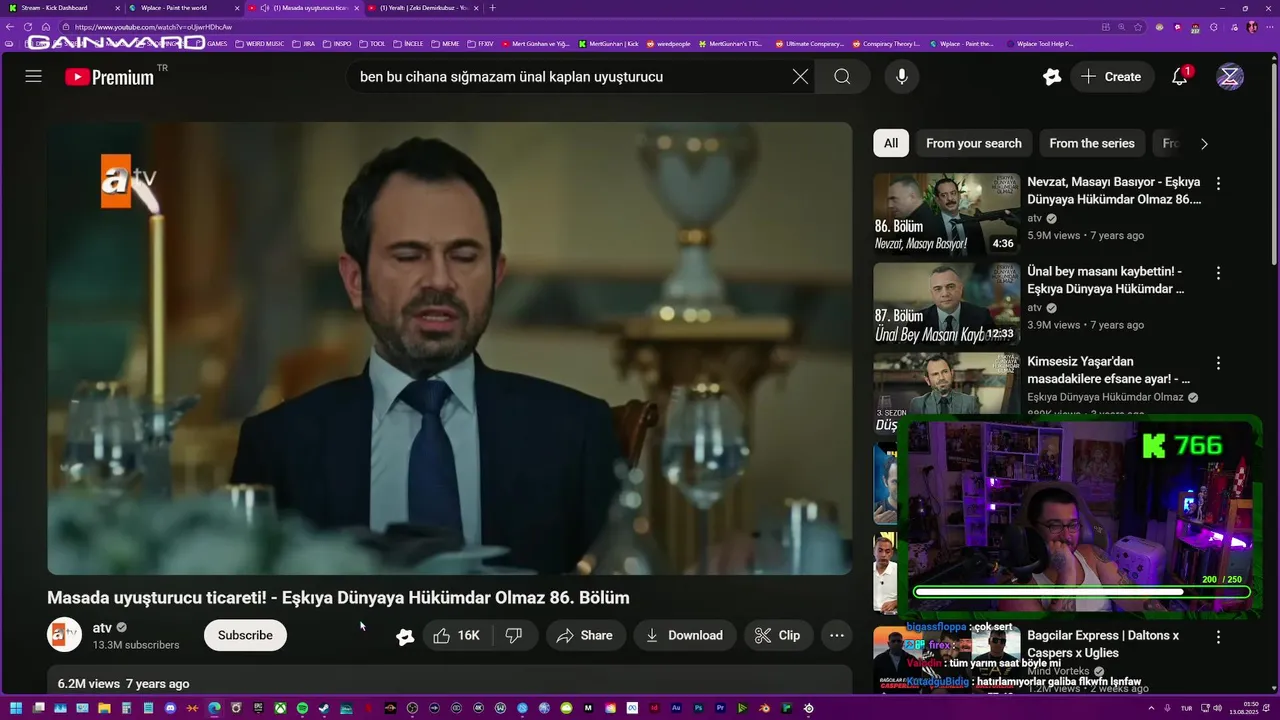This screenshot has height=720, width=1280.
Task: Open the GAMES bookmark folder
Action: point(212,44)
